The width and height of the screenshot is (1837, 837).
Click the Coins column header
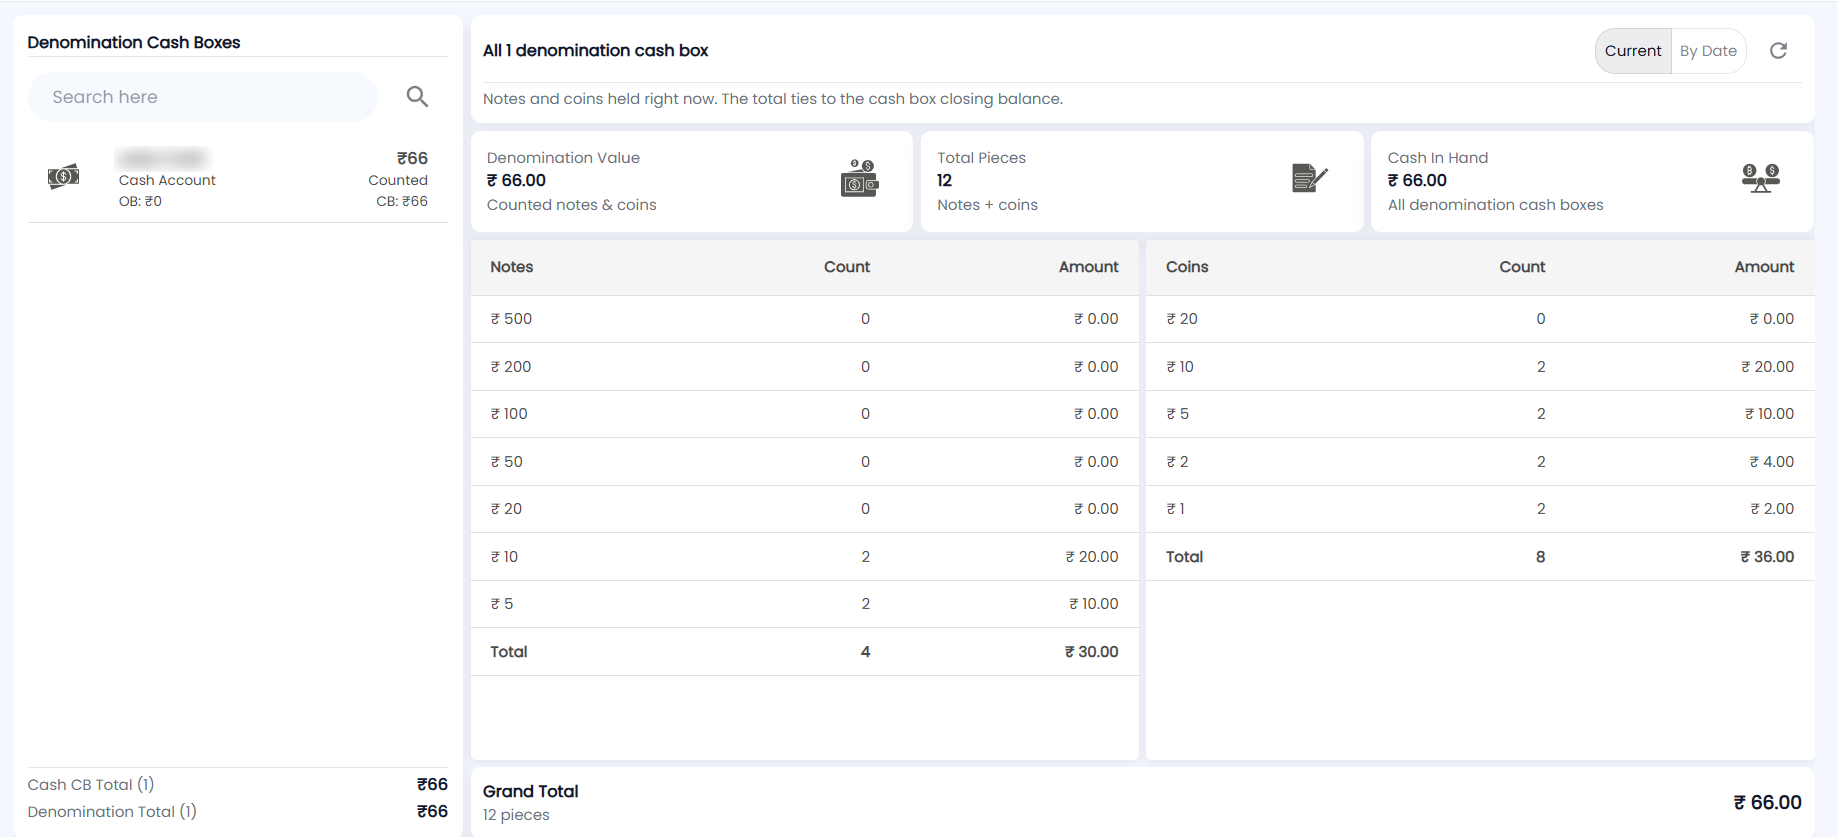click(x=1187, y=267)
